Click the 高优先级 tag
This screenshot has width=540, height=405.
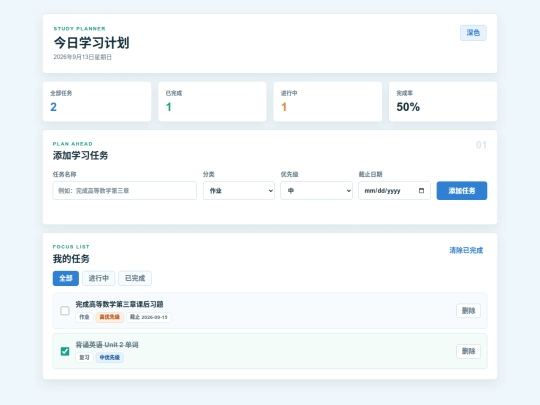pyautogui.click(x=110, y=317)
